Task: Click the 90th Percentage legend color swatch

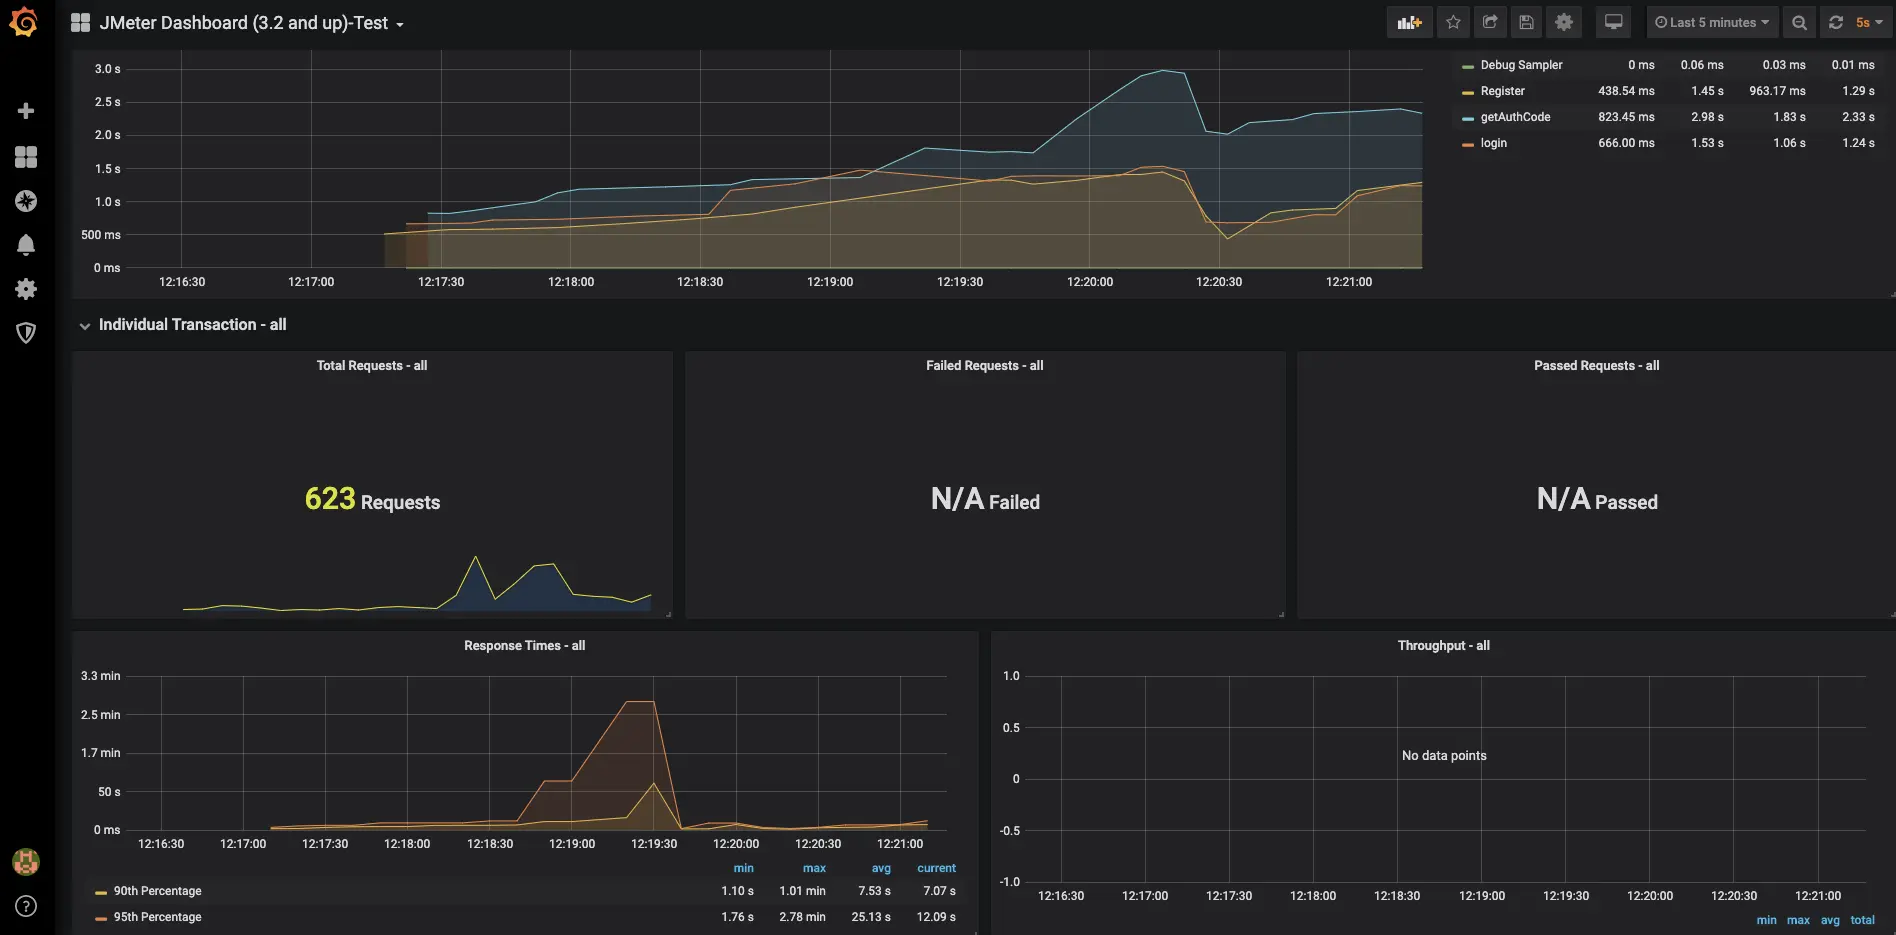Action: click(101, 892)
